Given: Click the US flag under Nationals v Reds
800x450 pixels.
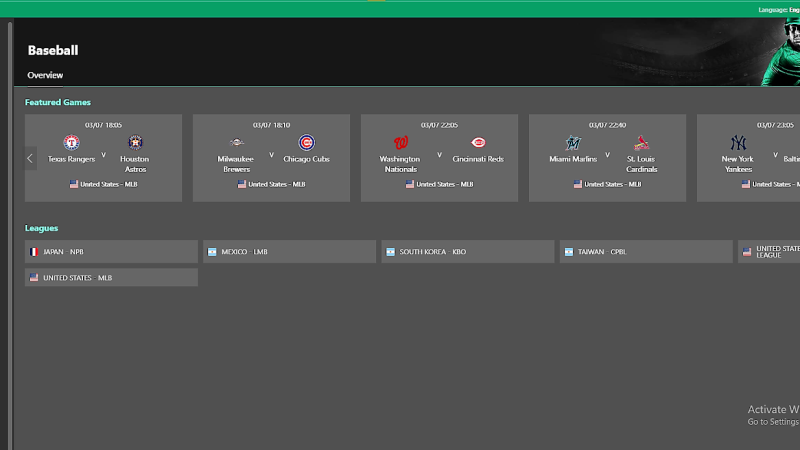Looking at the screenshot, I should point(410,184).
